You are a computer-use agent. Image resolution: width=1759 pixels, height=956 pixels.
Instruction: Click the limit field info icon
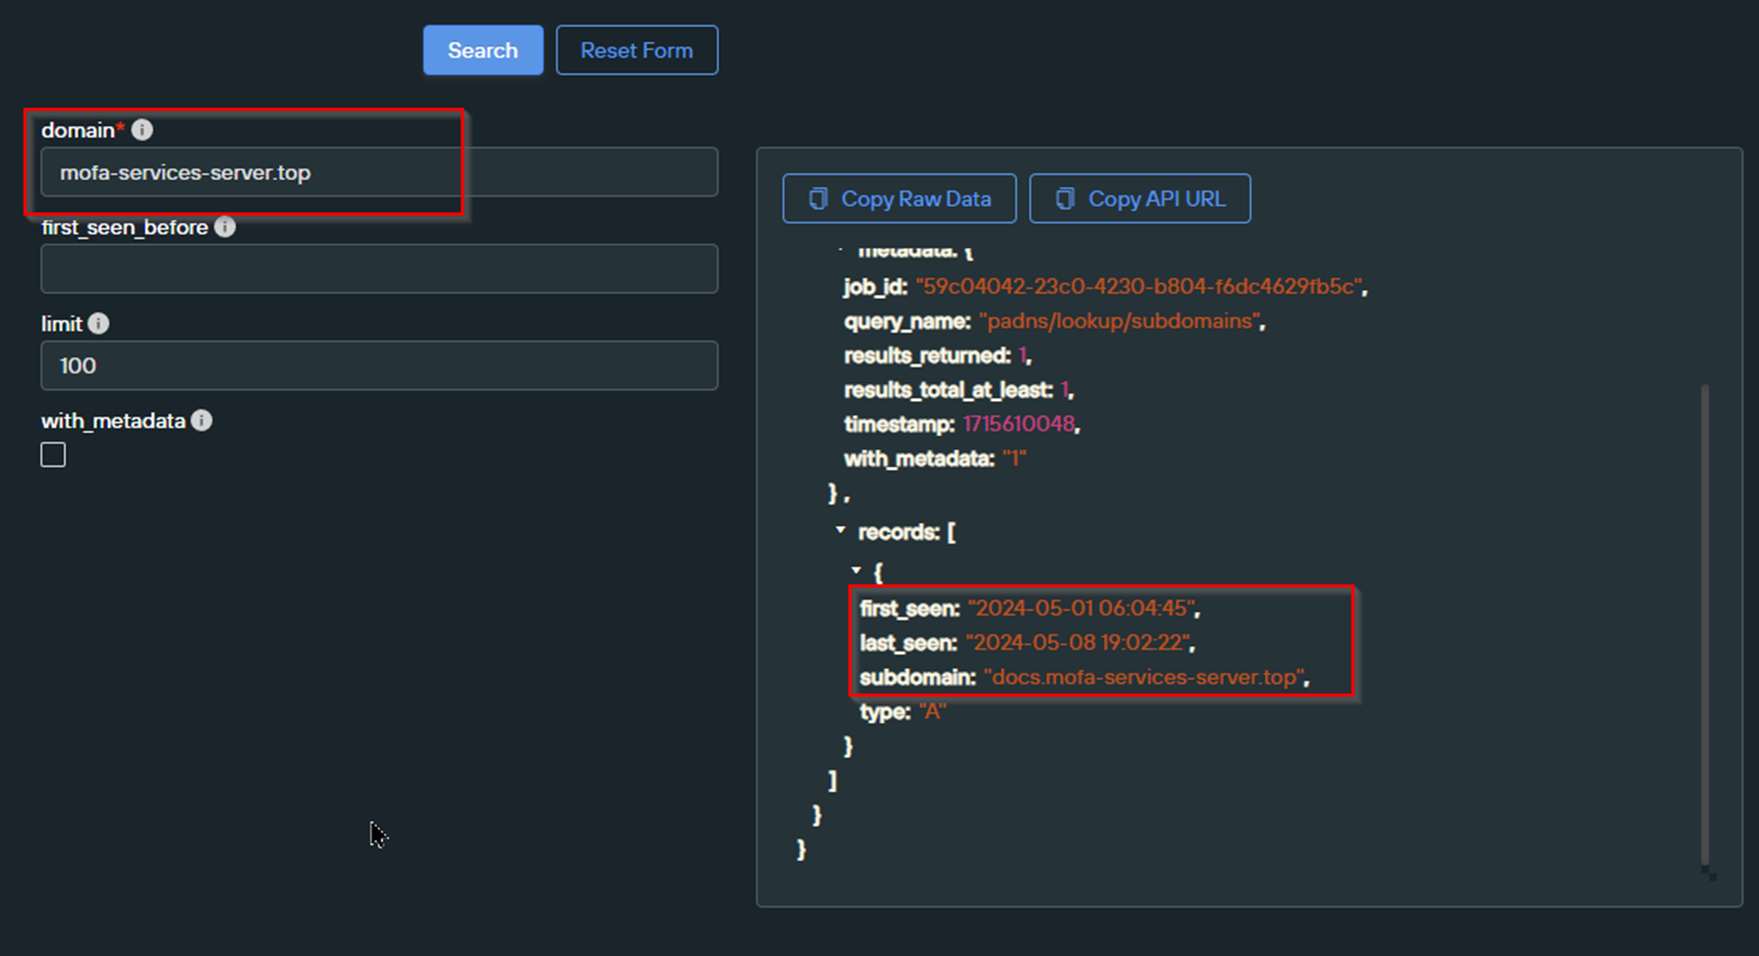click(98, 324)
